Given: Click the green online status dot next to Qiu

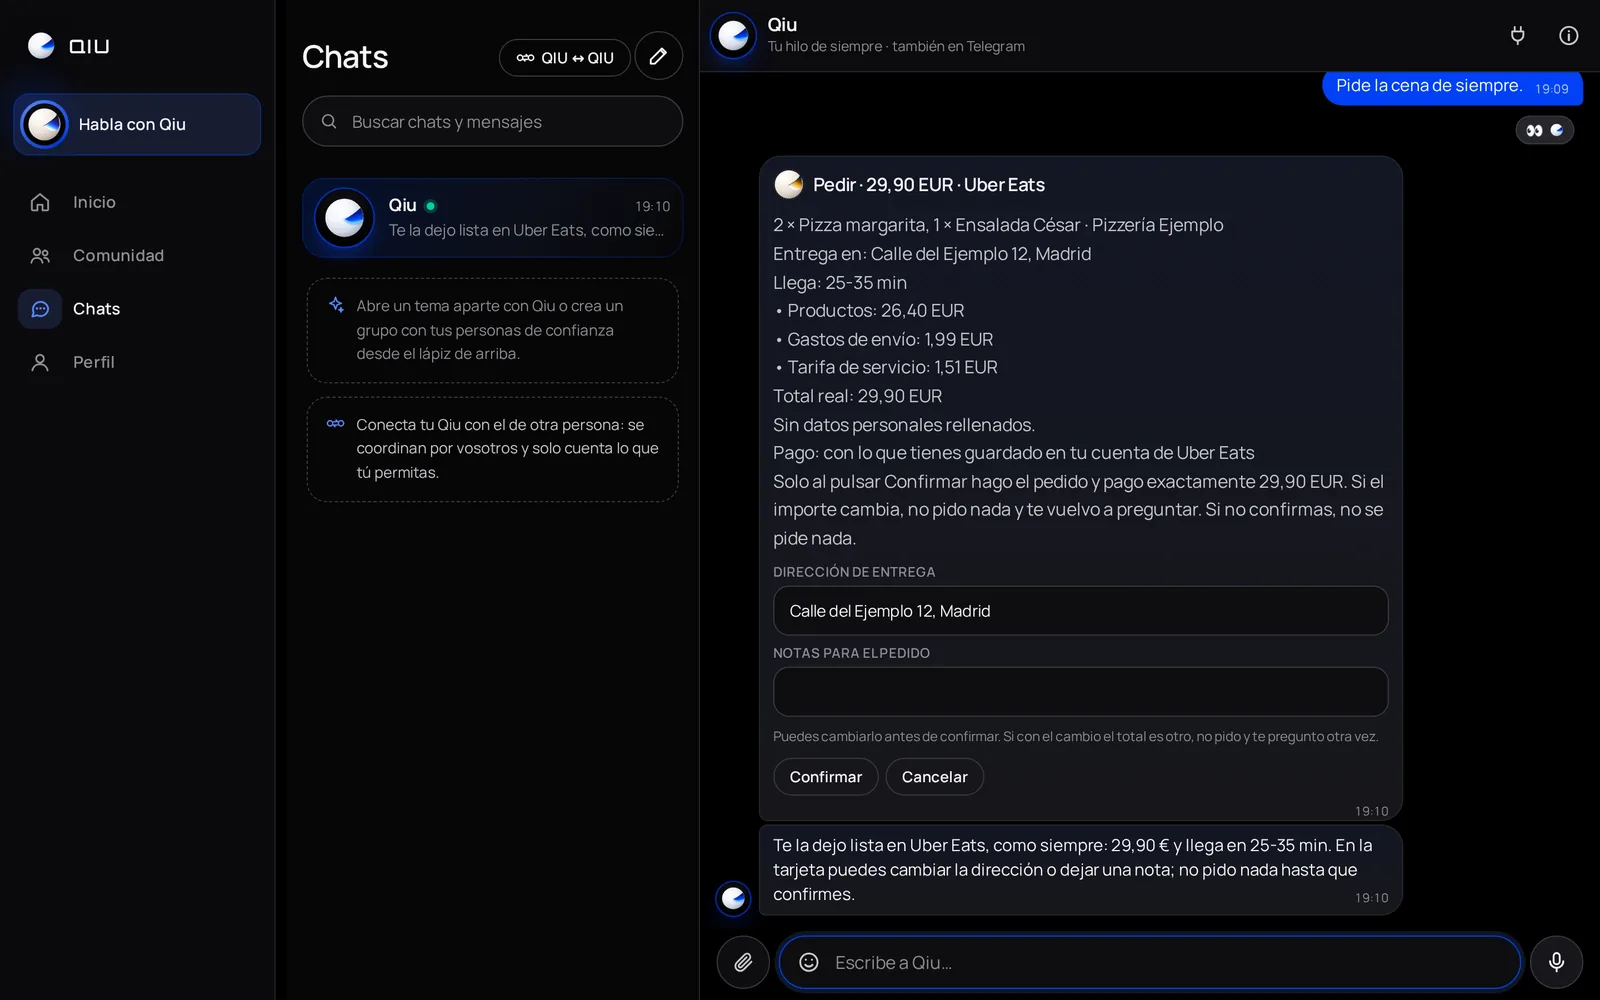Looking at the screenshot, I should (431, 206).
